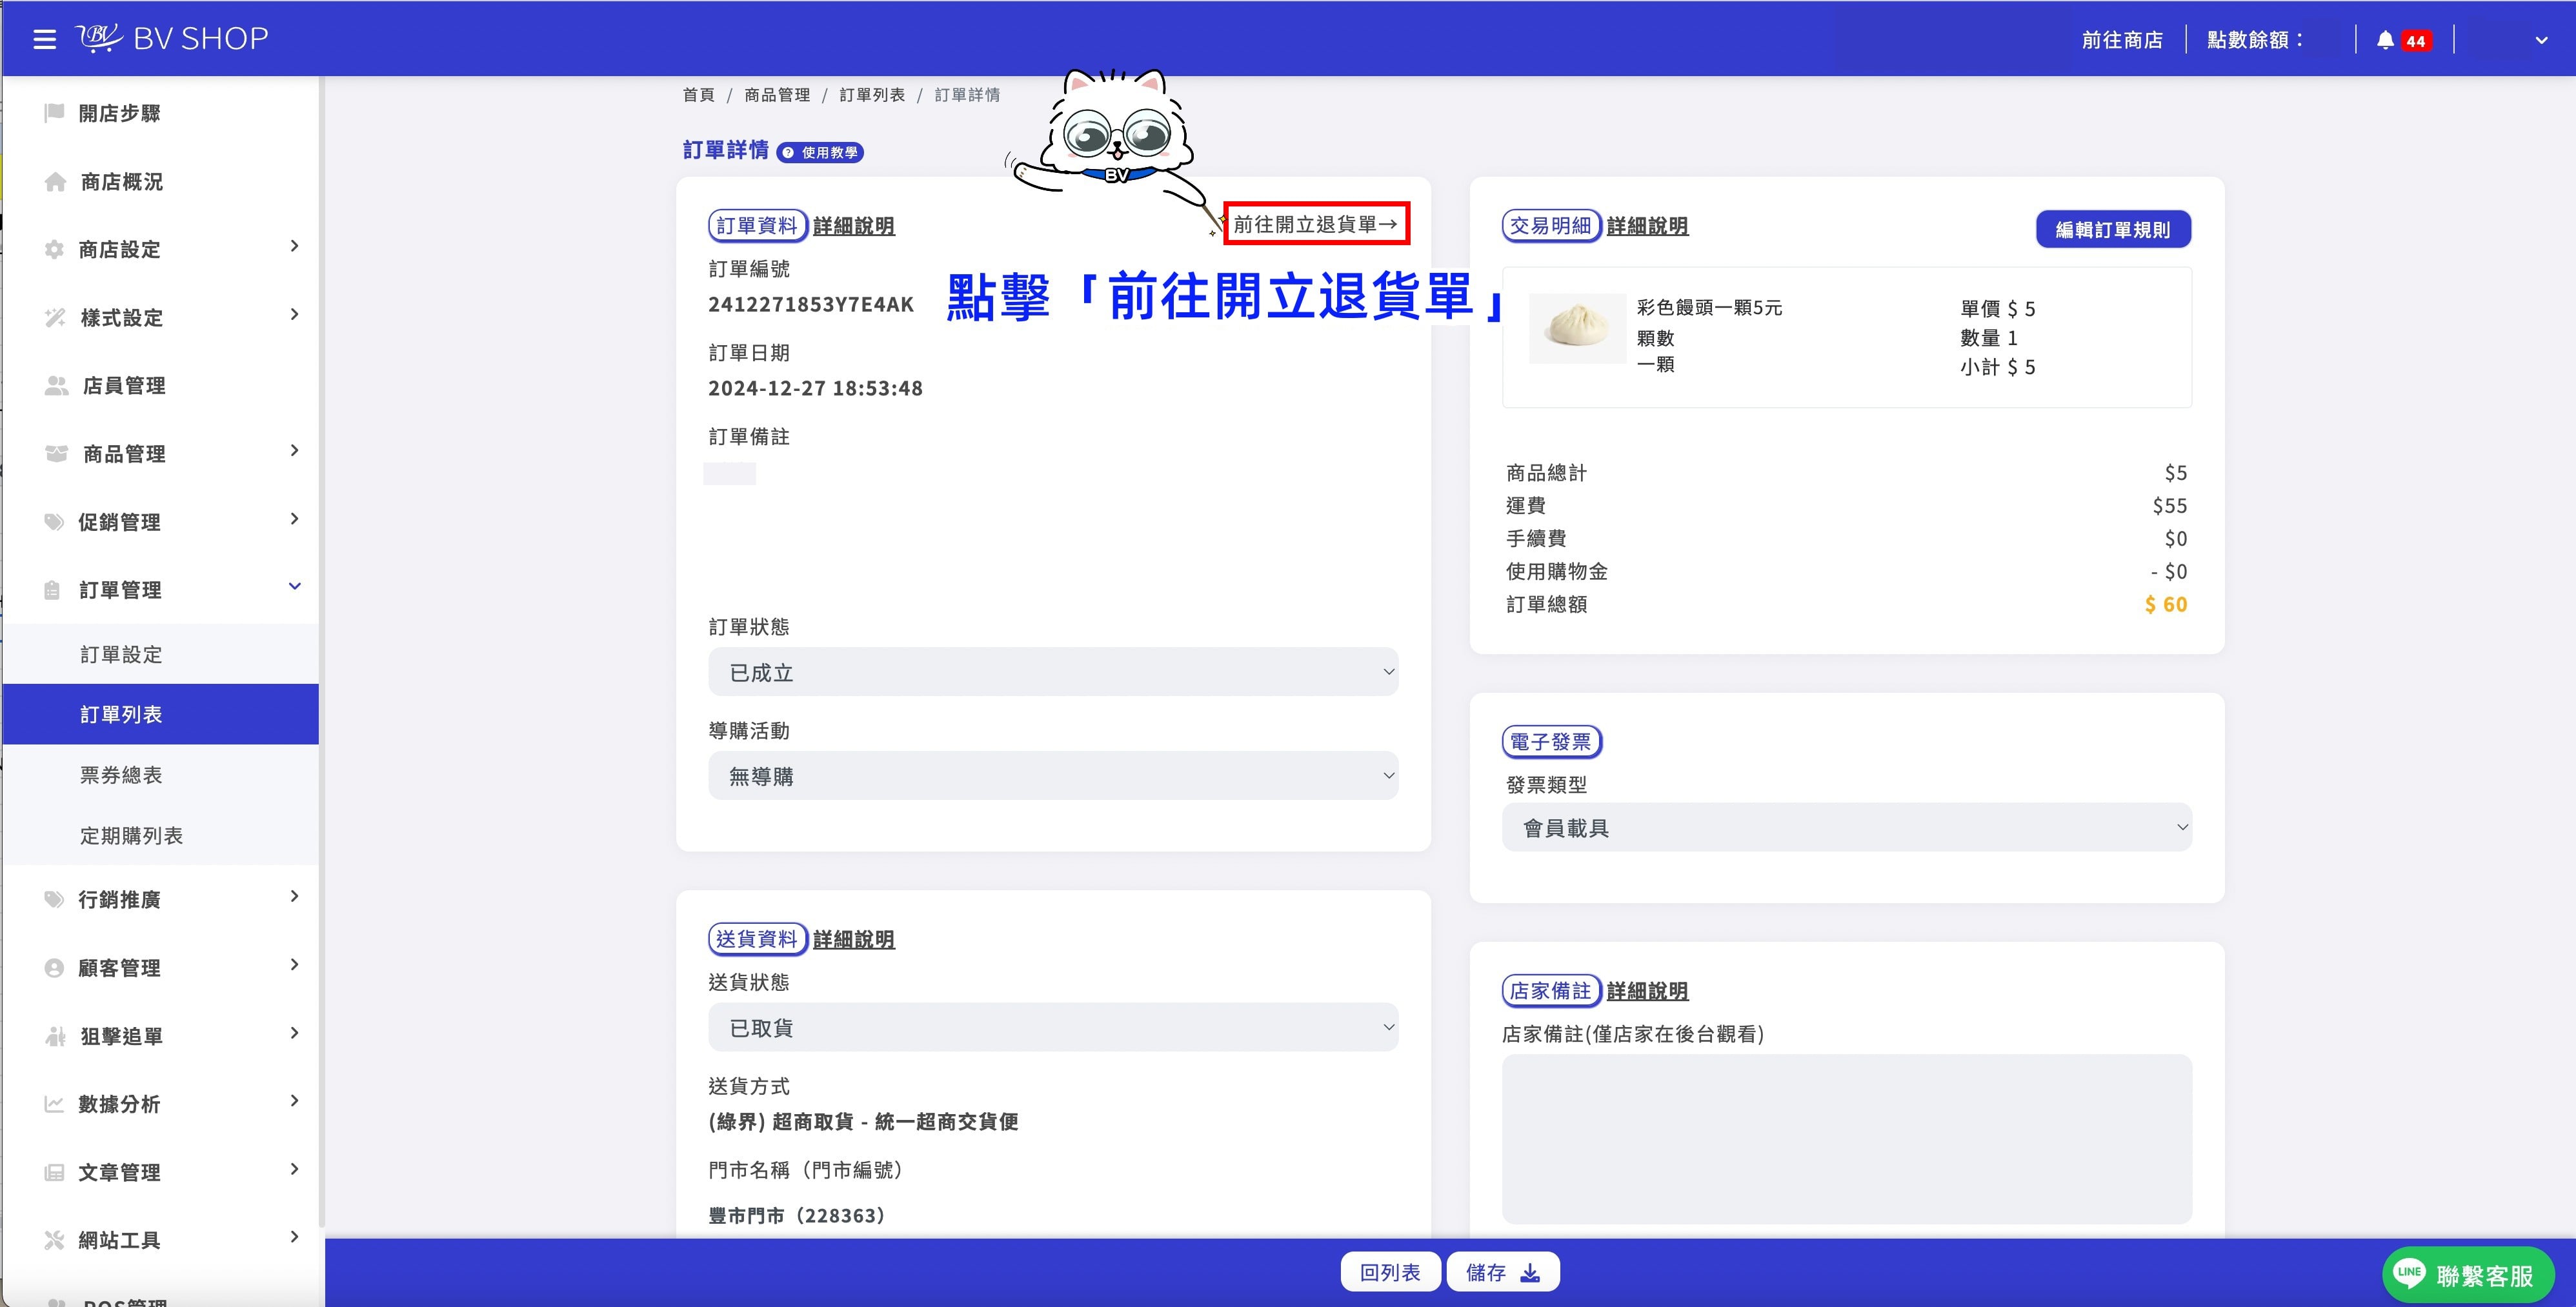Click the 使用教學 help badge
2576x1307 pixels.
click(x=820, y=152)
